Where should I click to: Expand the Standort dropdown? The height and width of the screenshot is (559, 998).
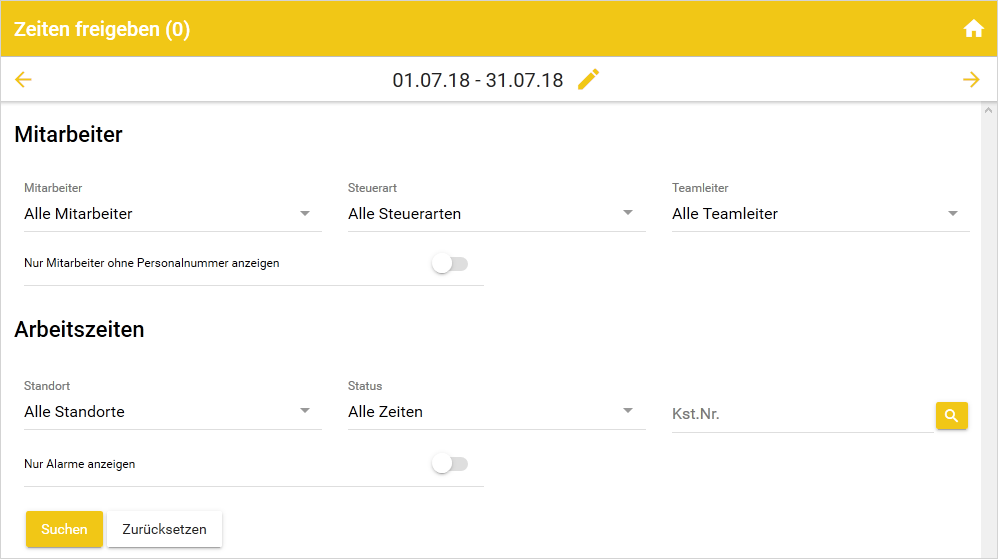coord(172,412)
